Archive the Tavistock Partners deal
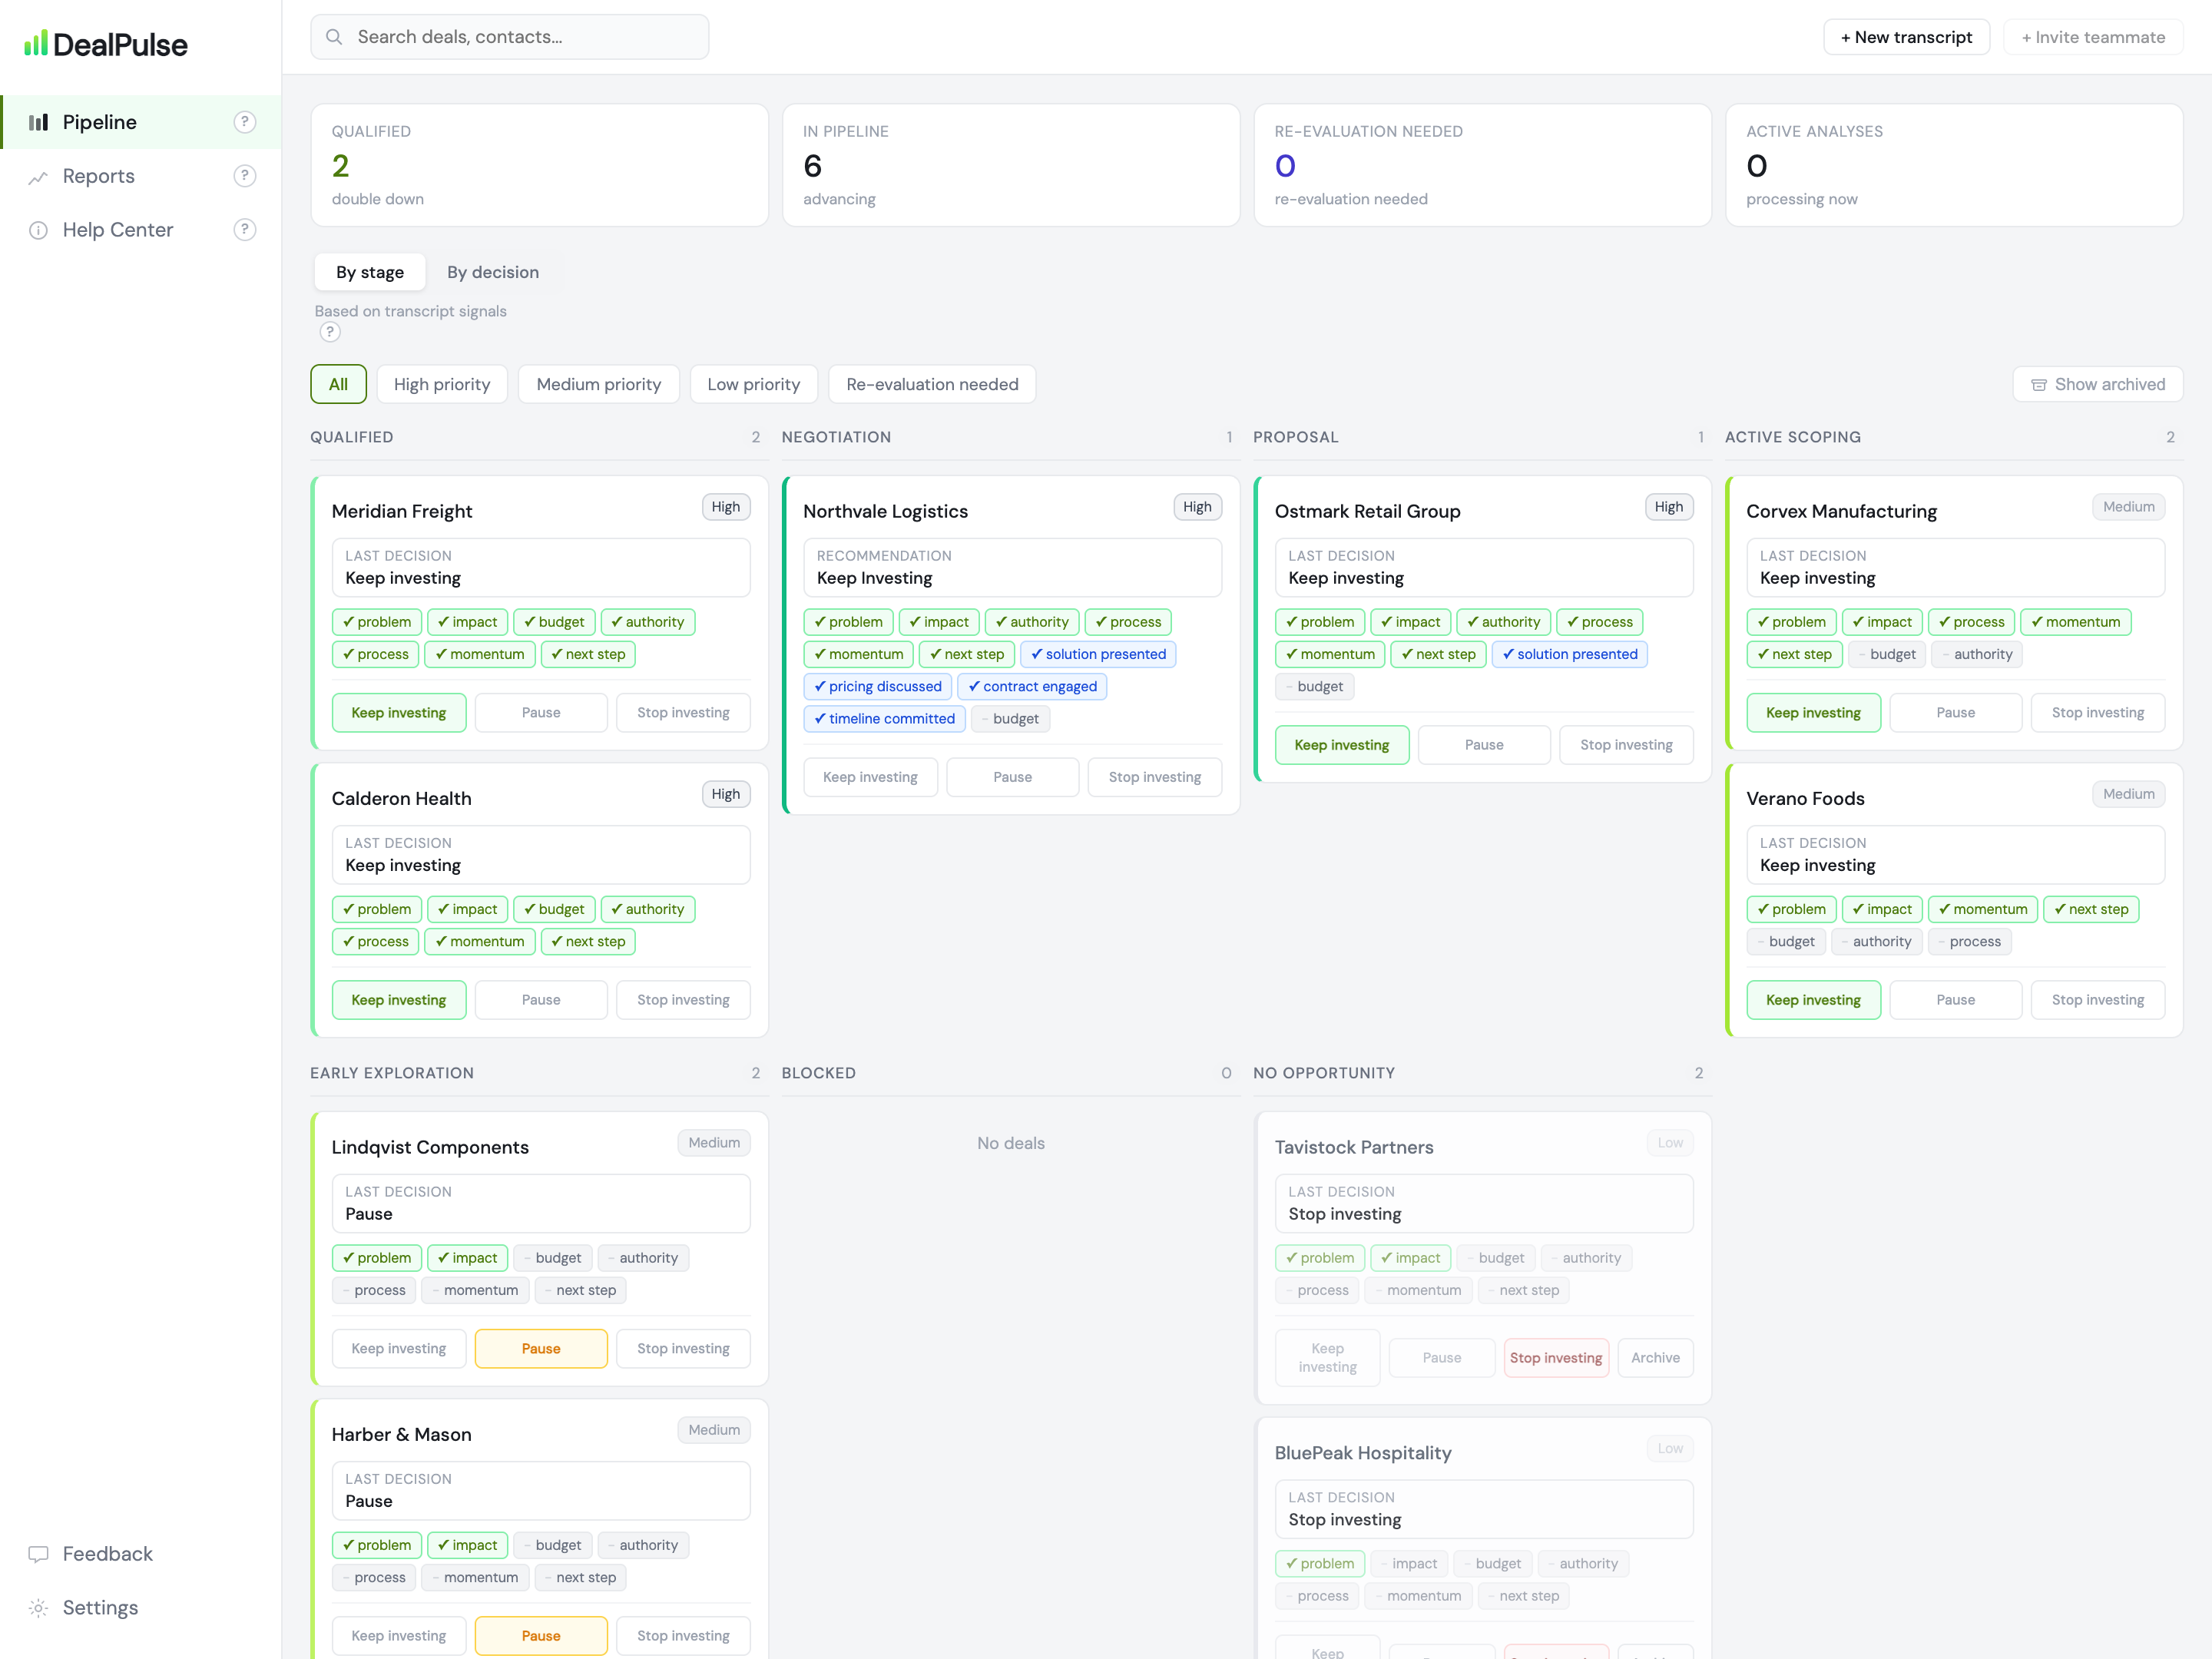 click(x=1655, y=1358)
